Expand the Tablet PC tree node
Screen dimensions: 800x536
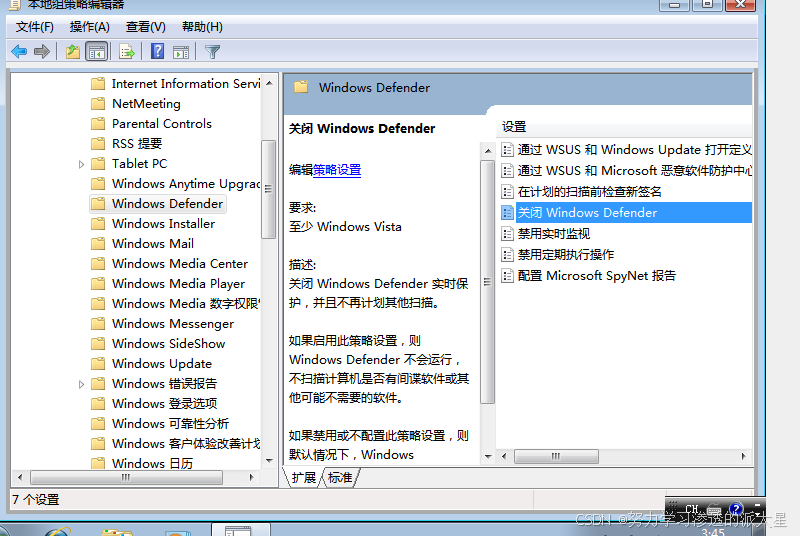81,164
